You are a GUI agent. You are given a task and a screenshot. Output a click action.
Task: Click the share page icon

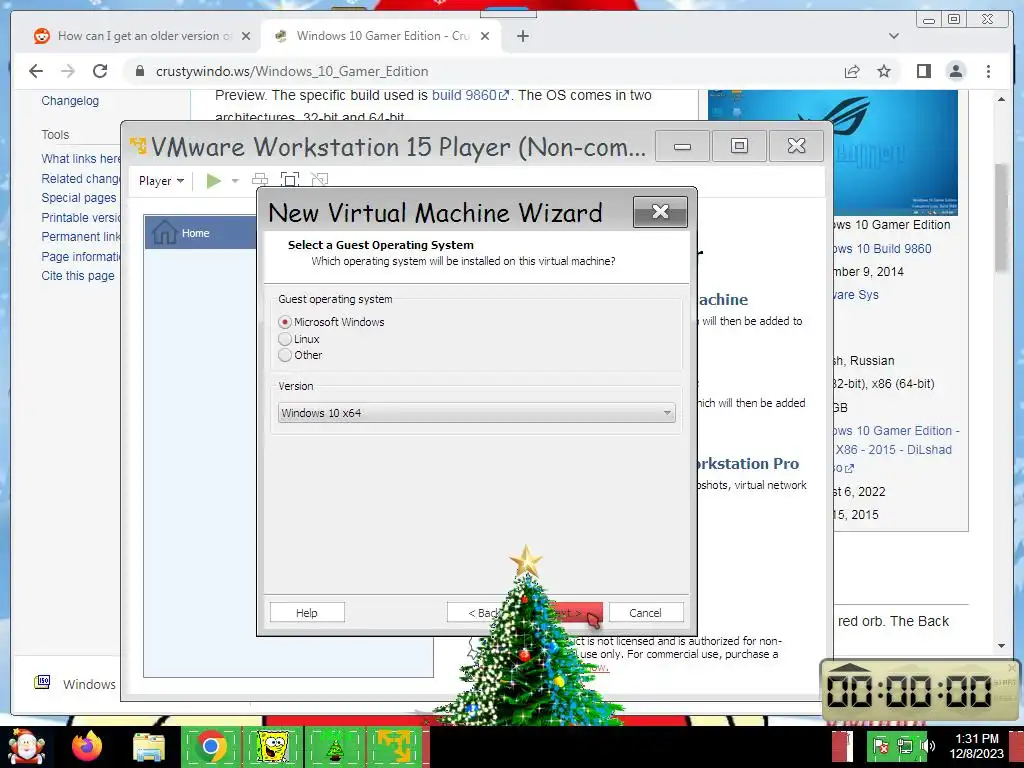coord(852,71)
